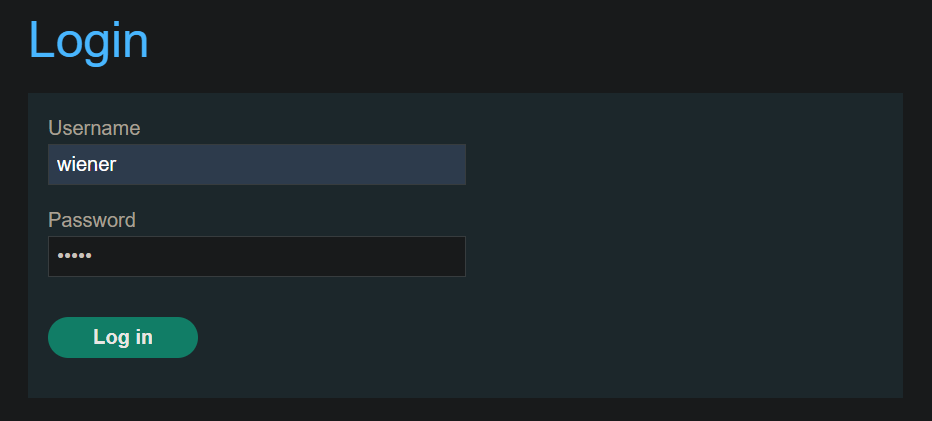The width and height of the screenshot is (932, 421).
Task: Click the Username label text
Action: [94, 128]
